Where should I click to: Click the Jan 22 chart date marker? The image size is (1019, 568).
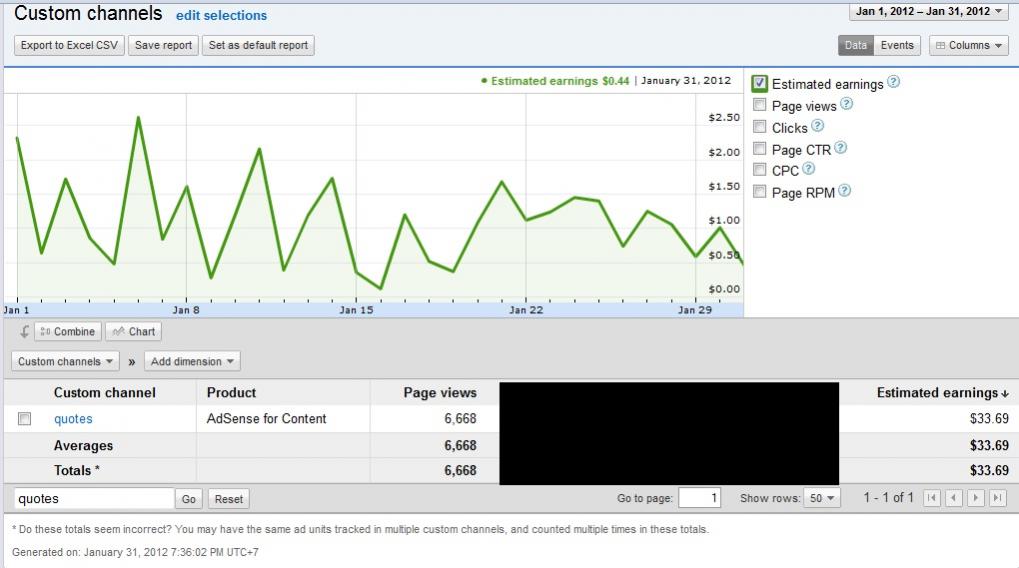[526, 310]
